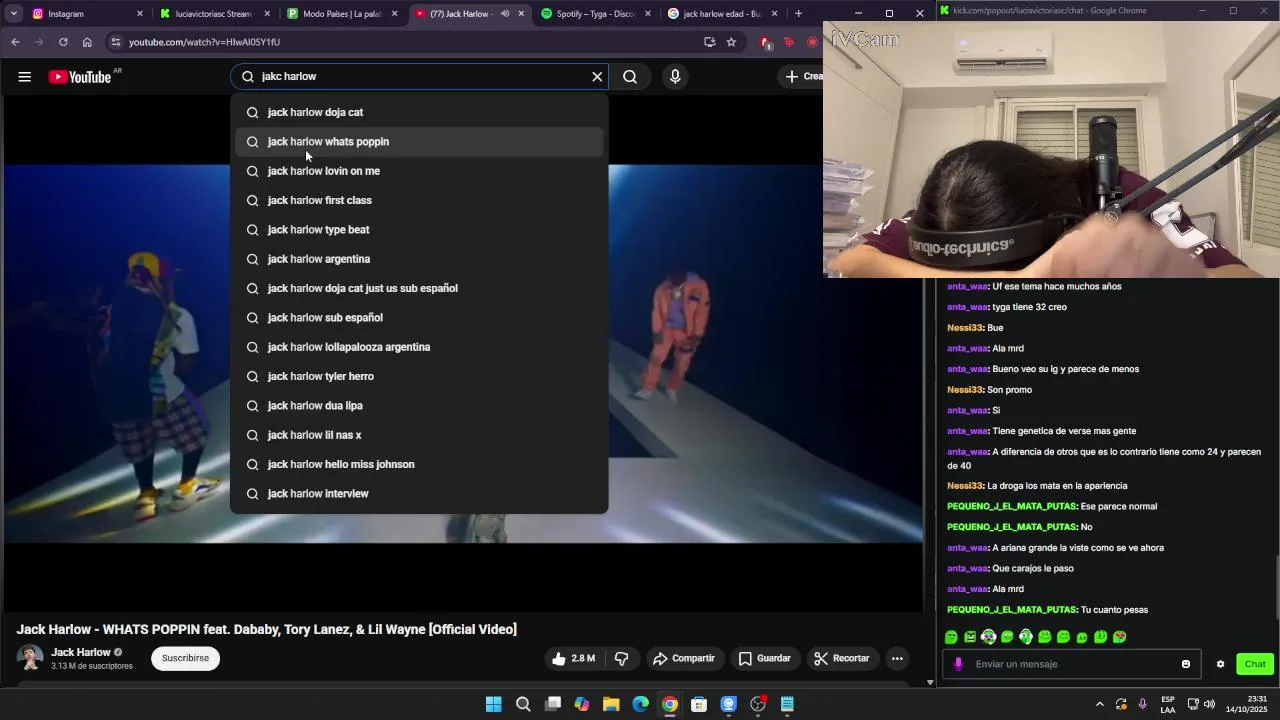Open the Jack Harlow channel avatar
This screenshot has height=720, width=1280.
30,658
